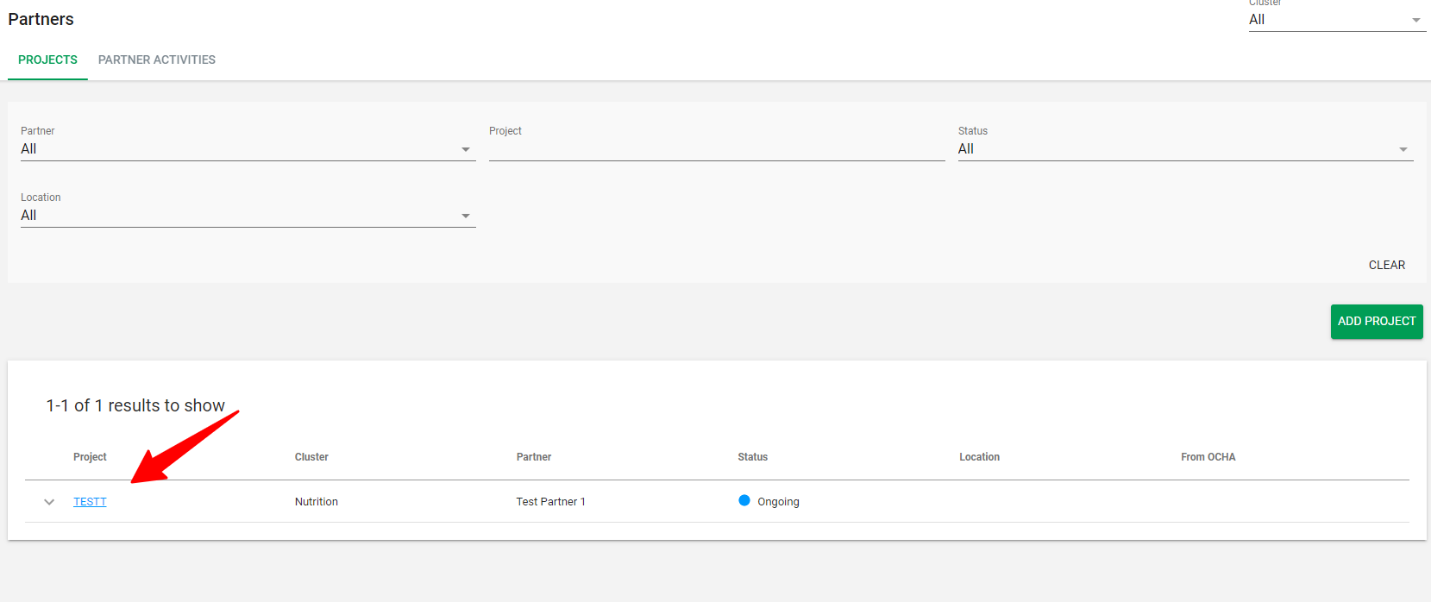Click the From OCHA column header
This screenshot has width=1431, height=602.
(x=1208, y=457)
